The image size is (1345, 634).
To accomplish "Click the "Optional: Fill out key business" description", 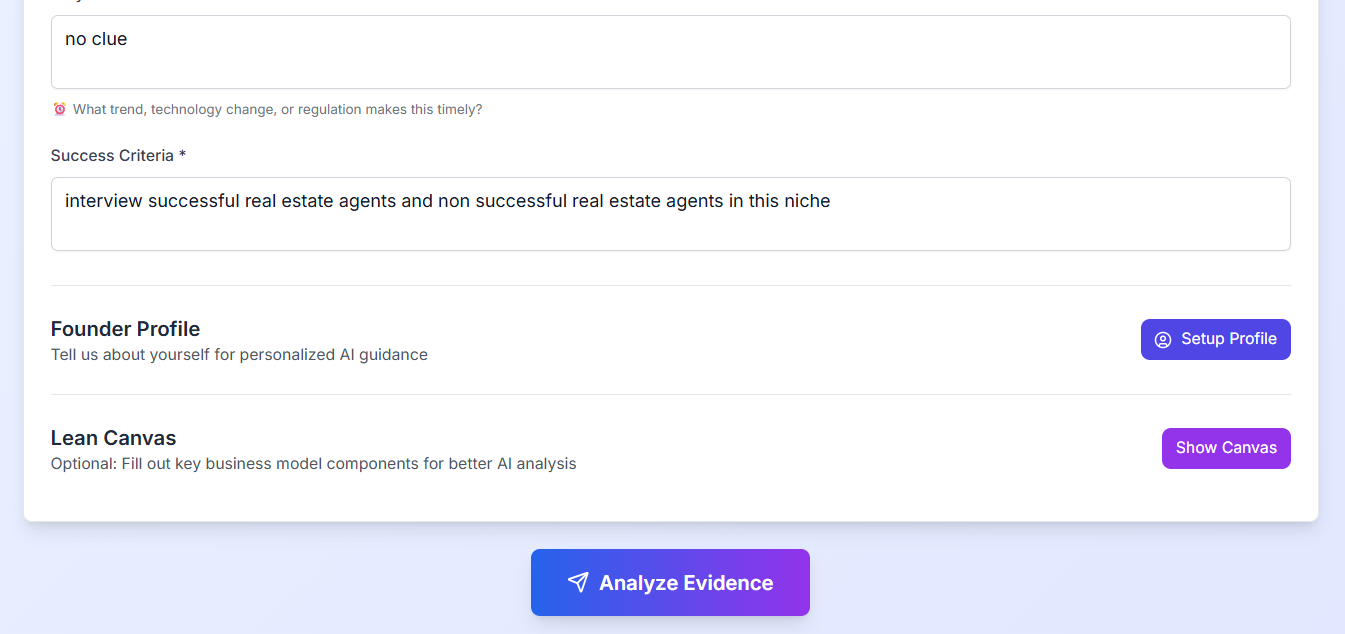I will point(313,464).
